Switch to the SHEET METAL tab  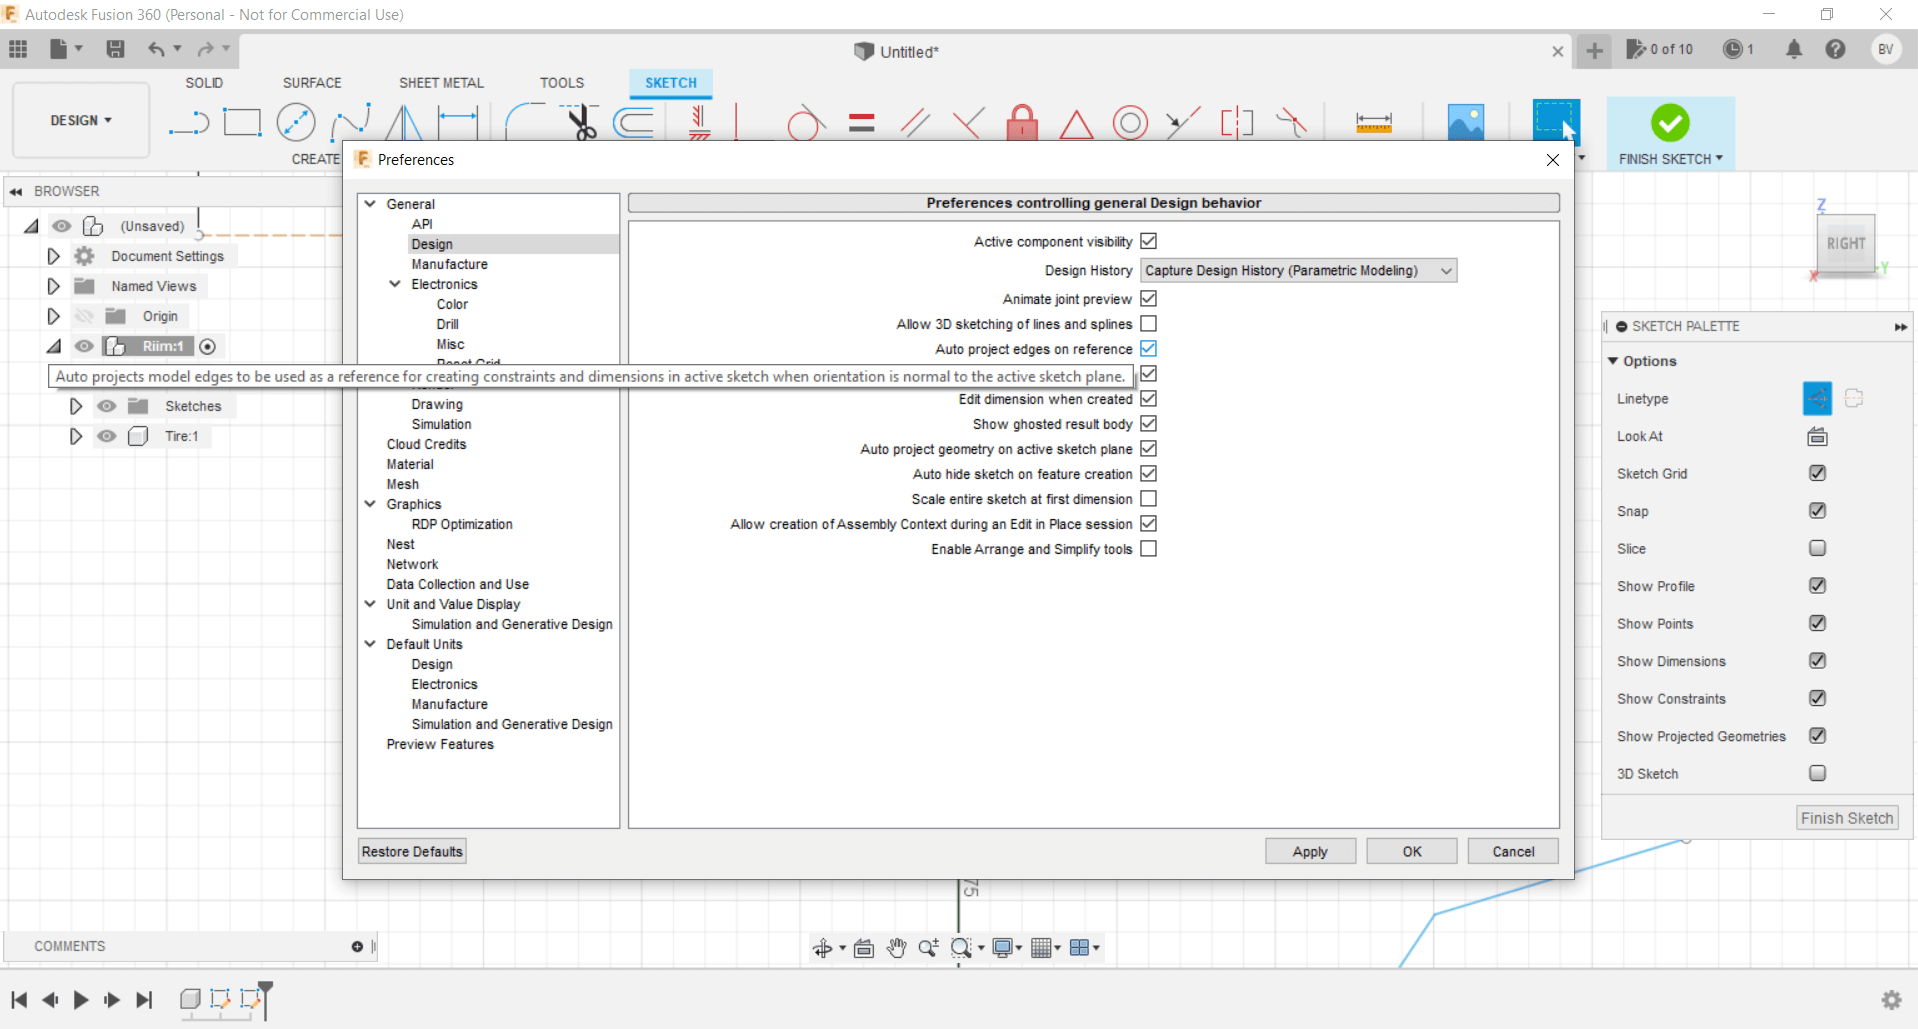[441, 83]
